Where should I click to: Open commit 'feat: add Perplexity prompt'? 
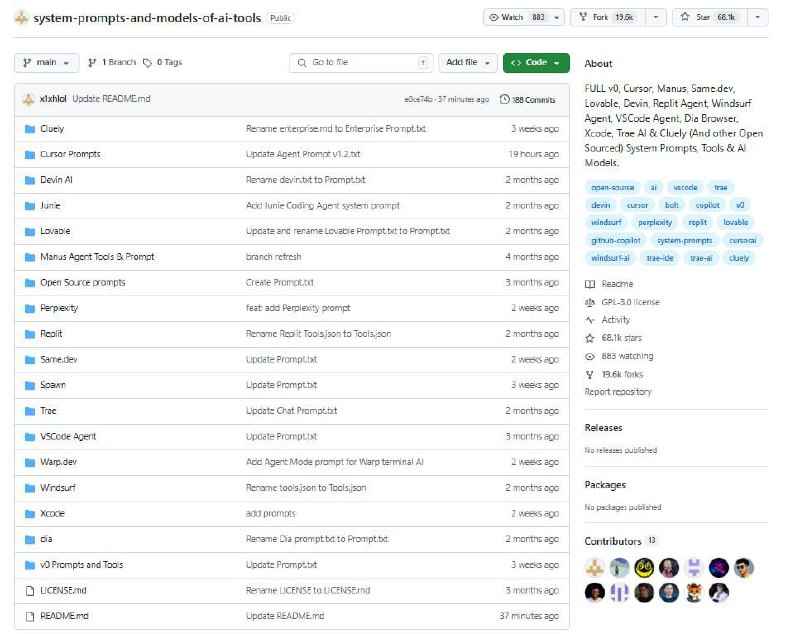[x=298, y=308]
